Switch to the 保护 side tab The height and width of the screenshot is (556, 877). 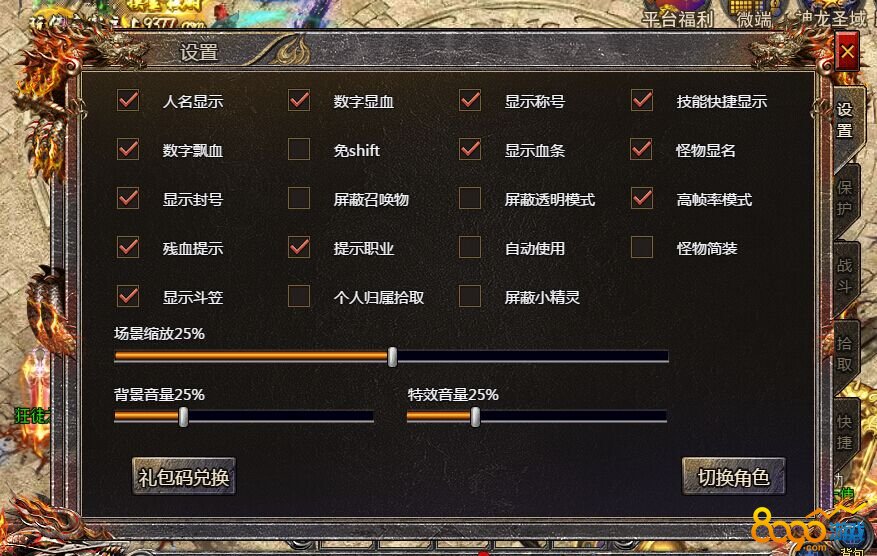click(844, 197)
